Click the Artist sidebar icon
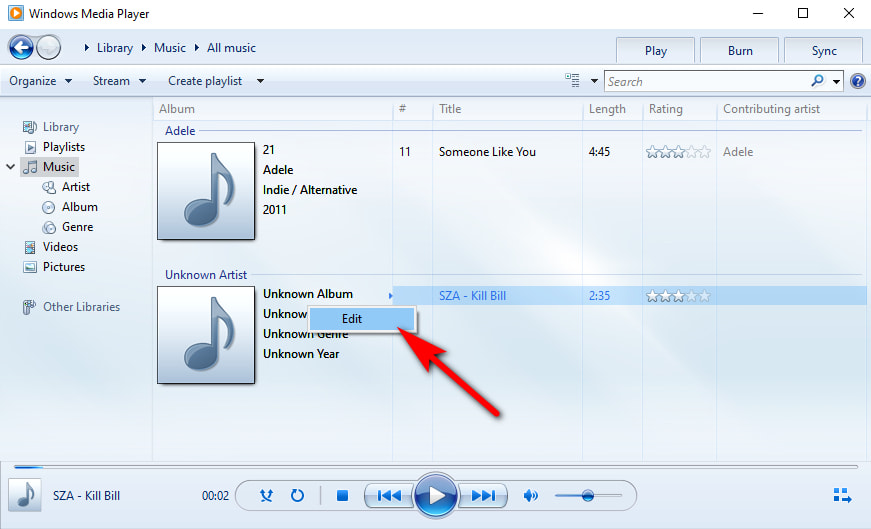Image resolution: width=871 pixels, height=529 pixels. point(49,187)
